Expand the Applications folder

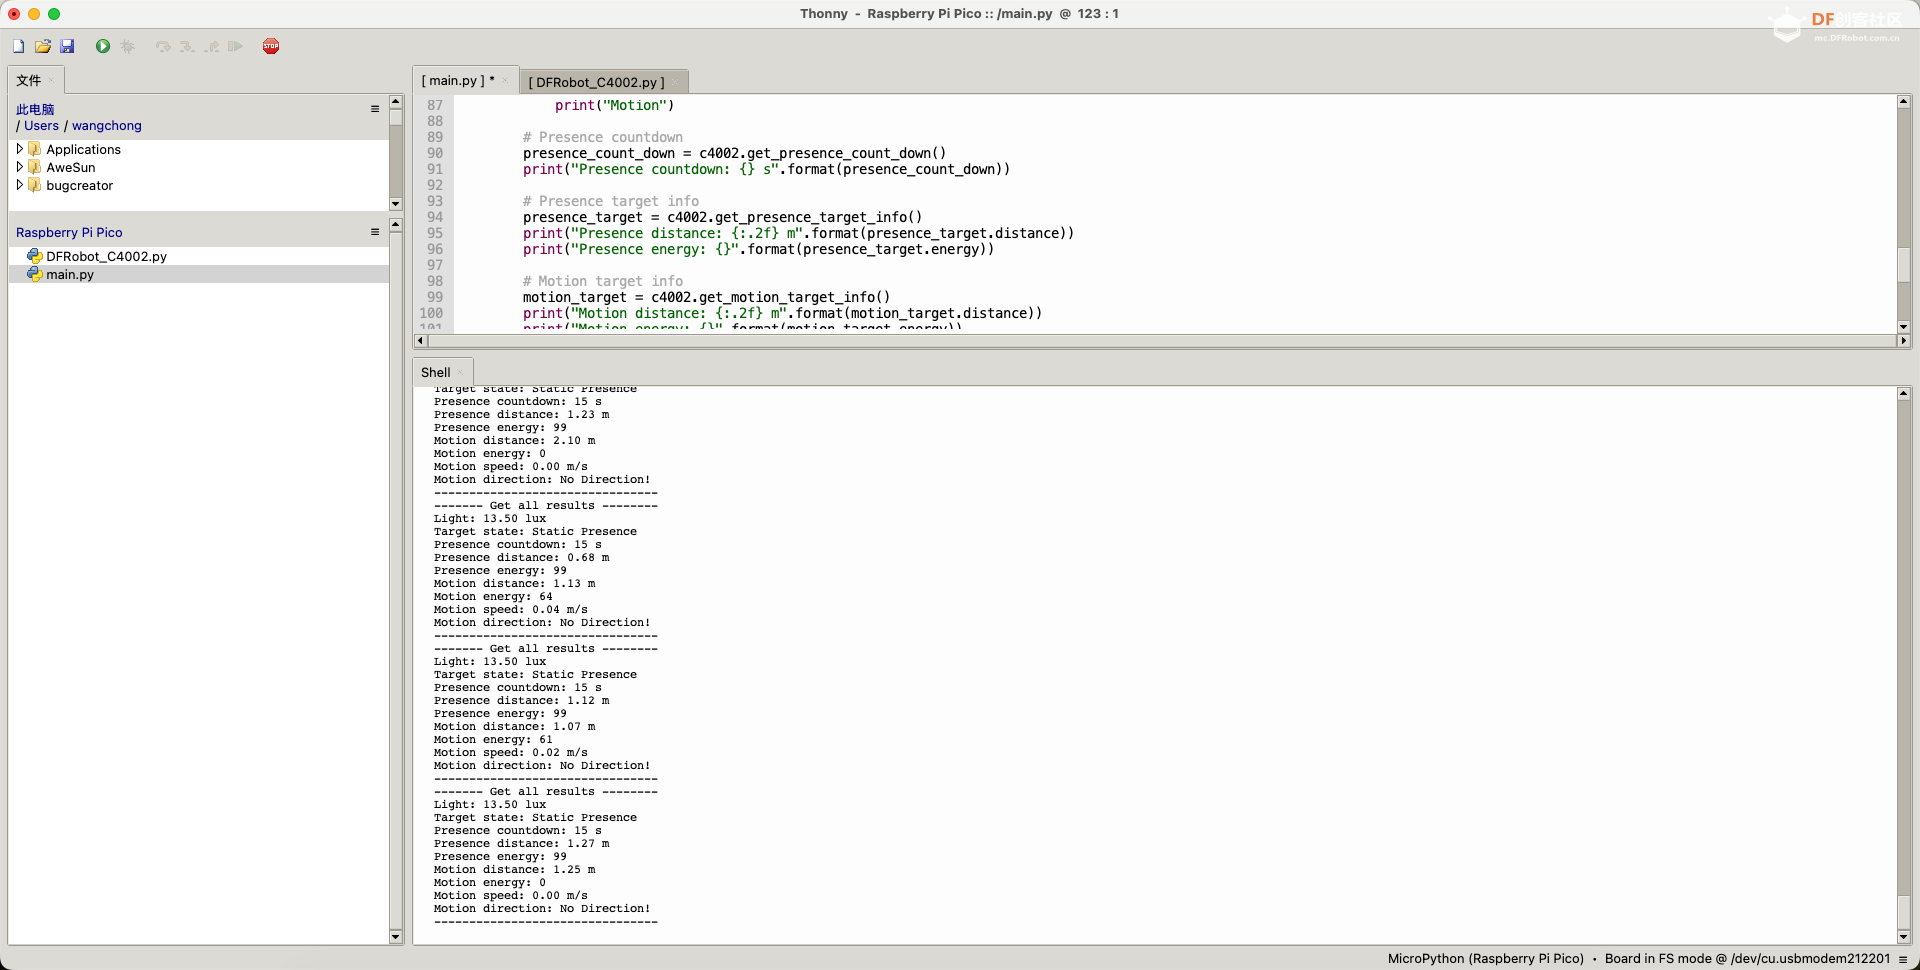(x=20, y=149)
